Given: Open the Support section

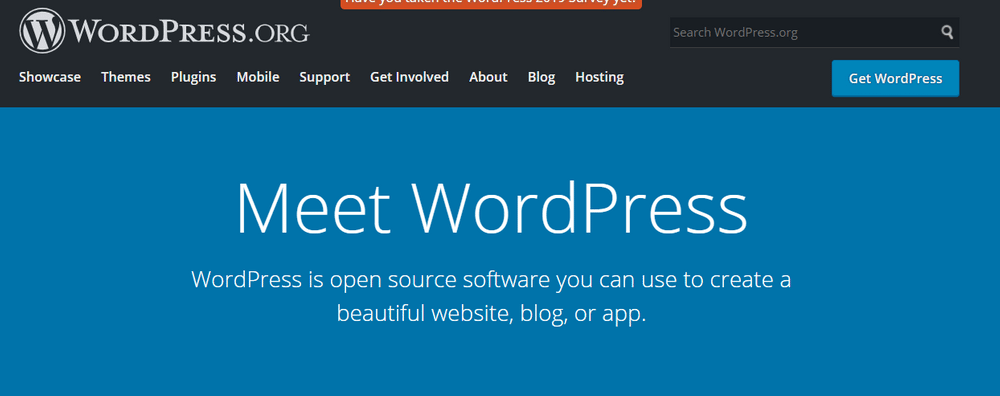Looking at the screenshot, I should point(325,77).
